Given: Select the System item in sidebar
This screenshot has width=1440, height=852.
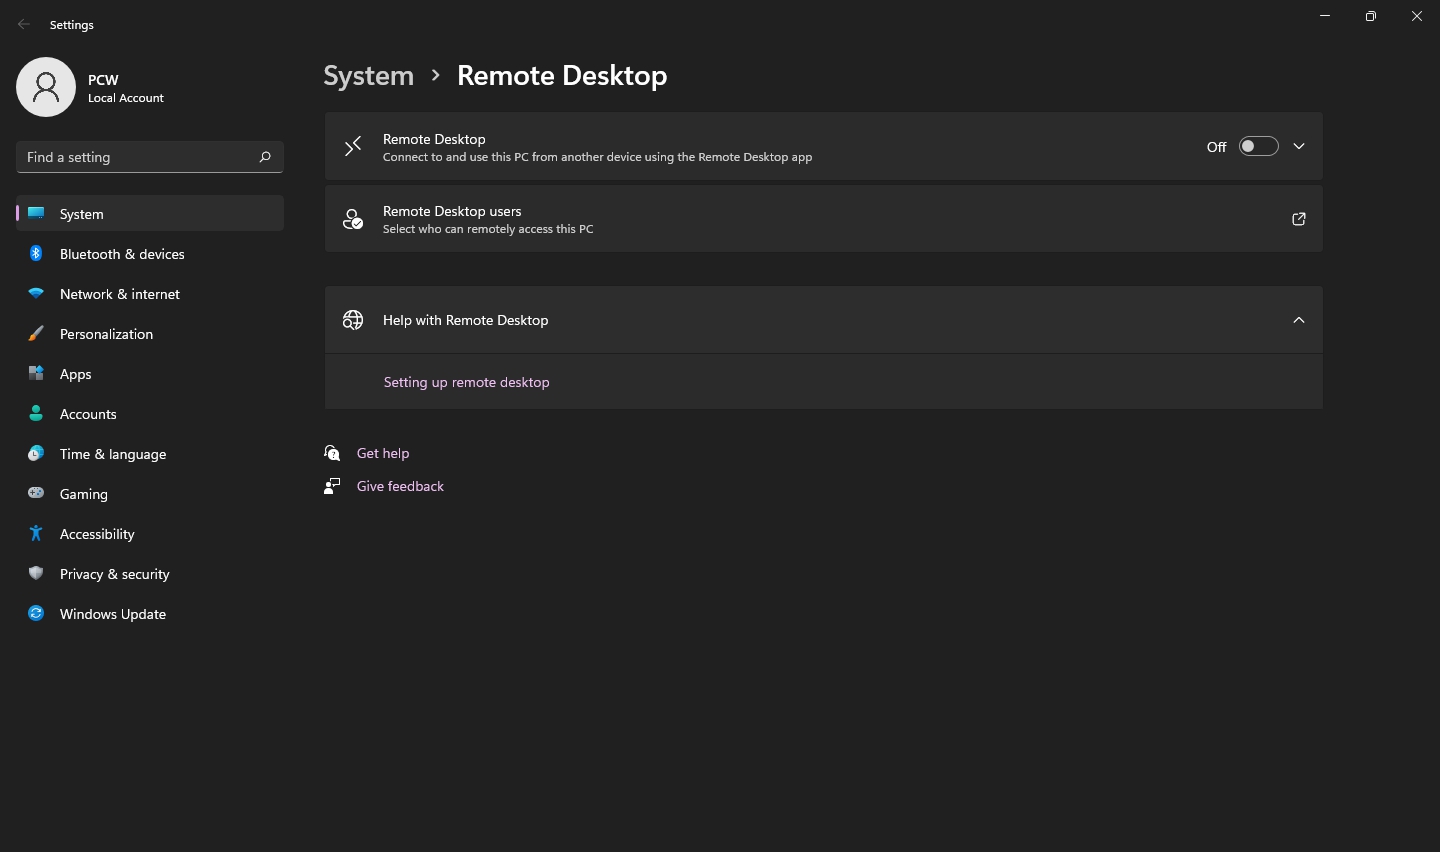Looking at the screenshot, I should tap(81, 214).
